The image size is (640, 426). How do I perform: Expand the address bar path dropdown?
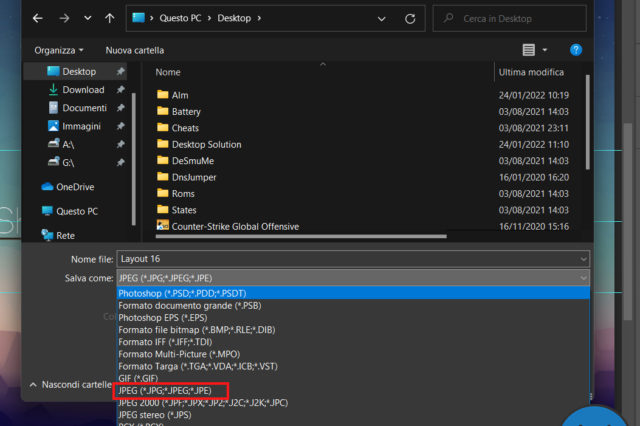tap(382, 18)
